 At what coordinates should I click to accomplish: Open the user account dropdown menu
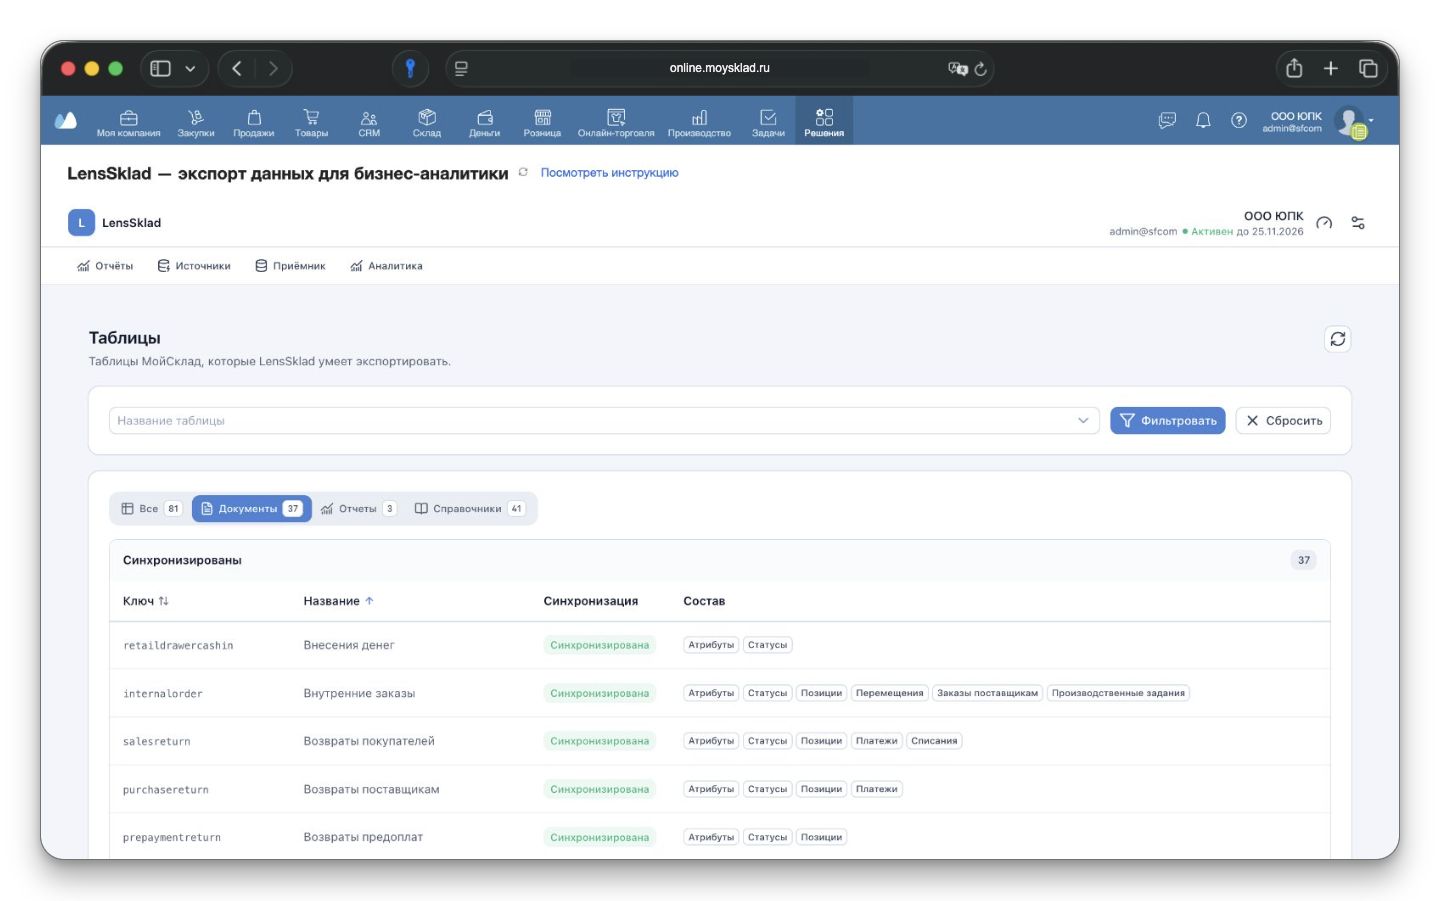tap(1354, 122)
